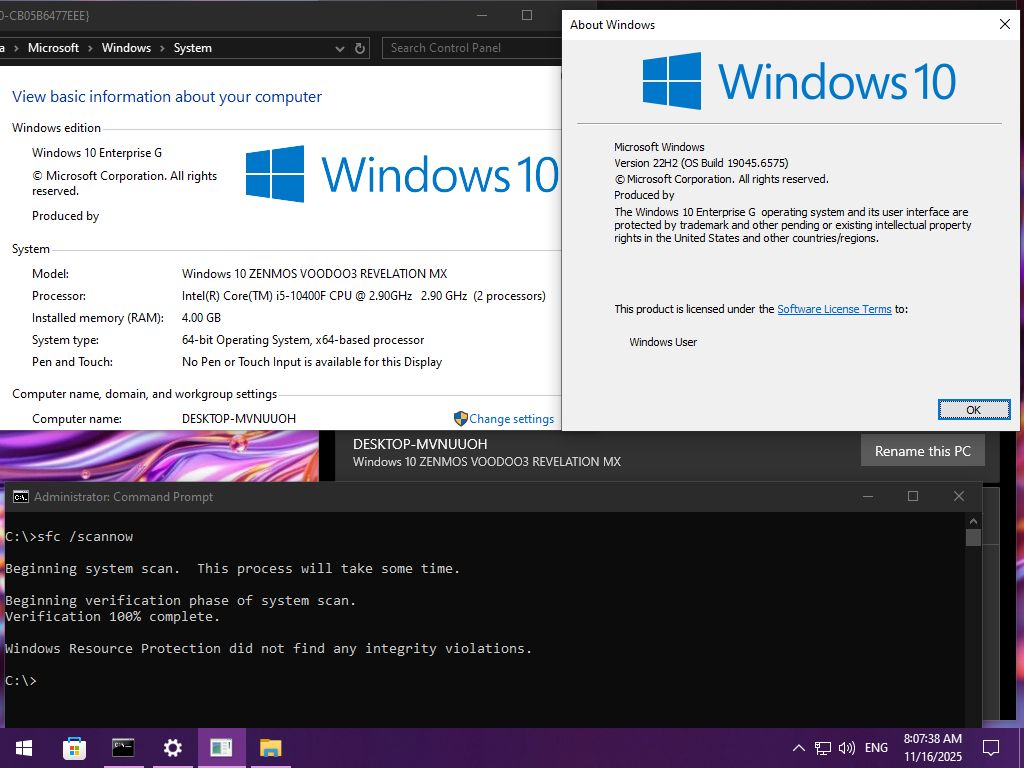Switch the ENG input language indicator
Screen dimensions: 1024x768
tap(876, 748)
